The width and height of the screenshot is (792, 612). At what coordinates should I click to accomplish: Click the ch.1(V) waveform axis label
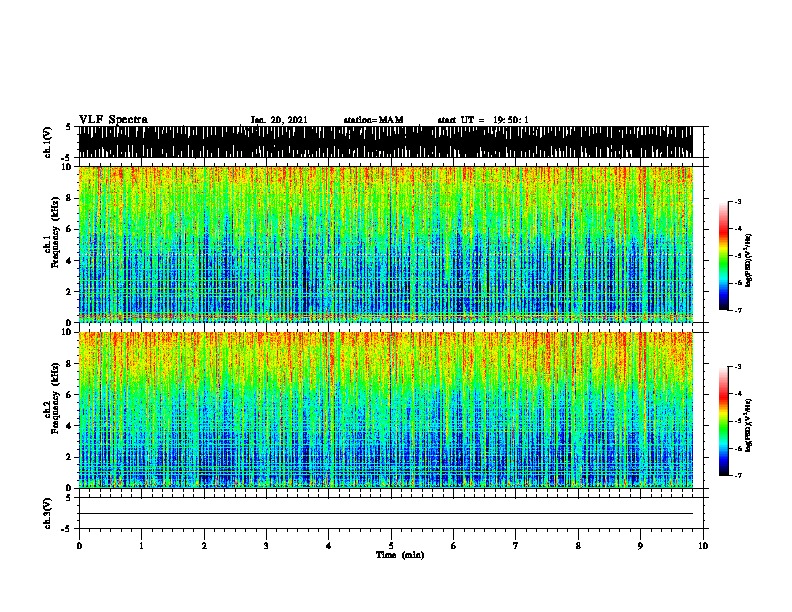(x=48, y=142)
